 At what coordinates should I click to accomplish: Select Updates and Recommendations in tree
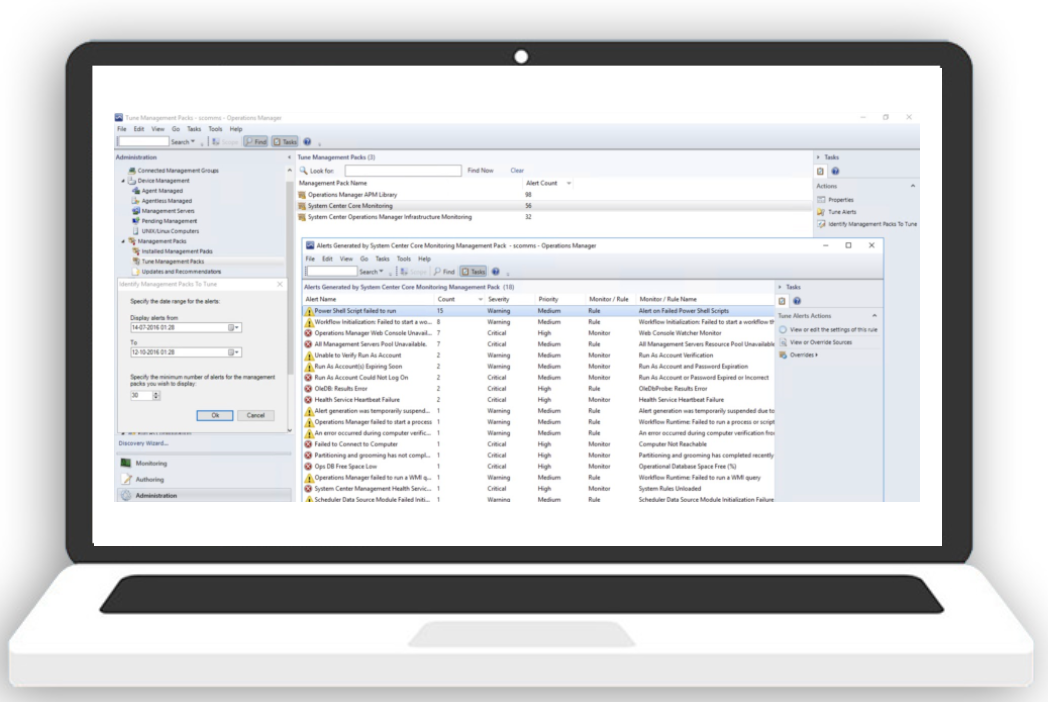(181, 271)
